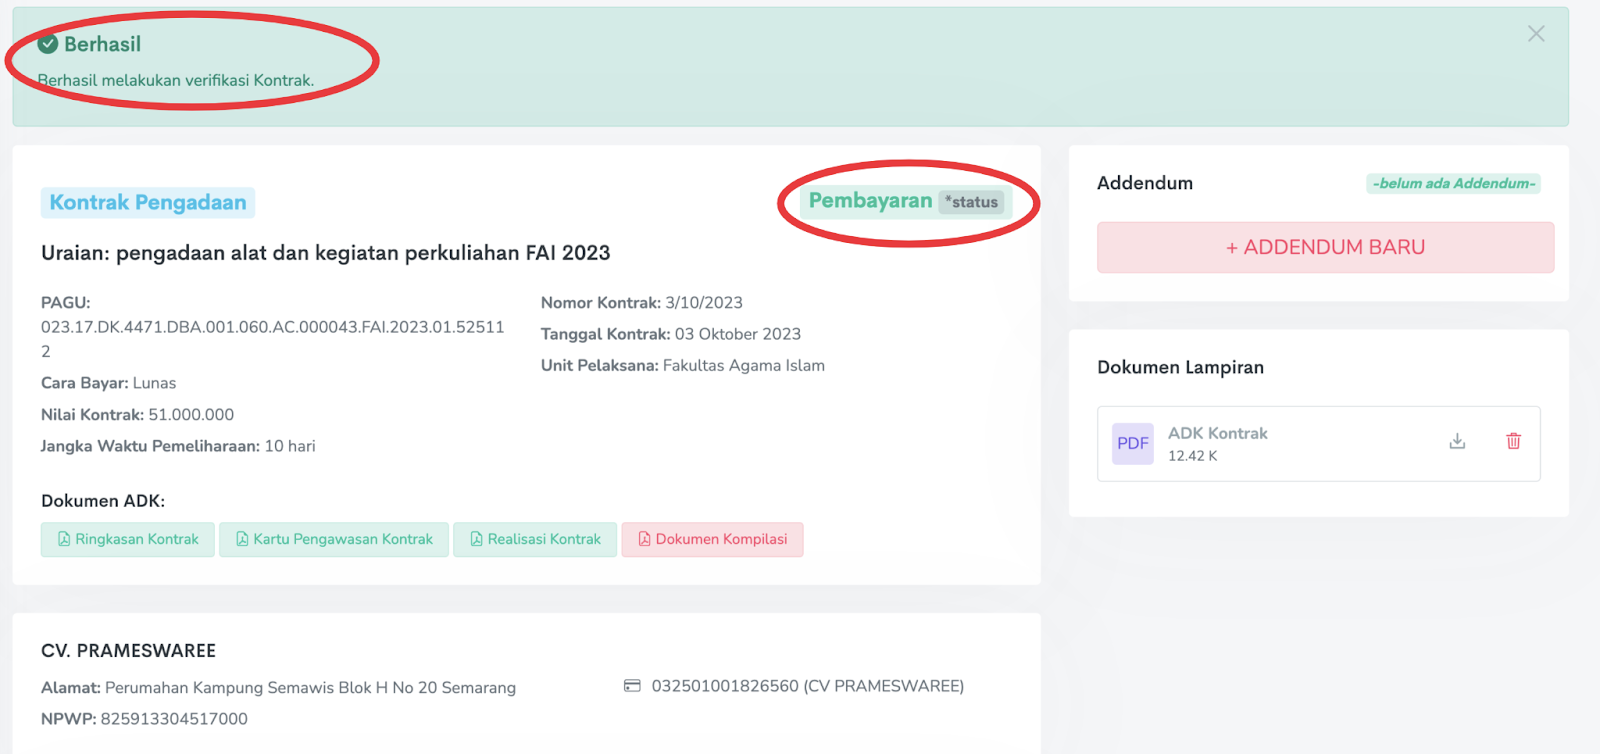Click the NPWP 825913304517000 number

(174, 719)
